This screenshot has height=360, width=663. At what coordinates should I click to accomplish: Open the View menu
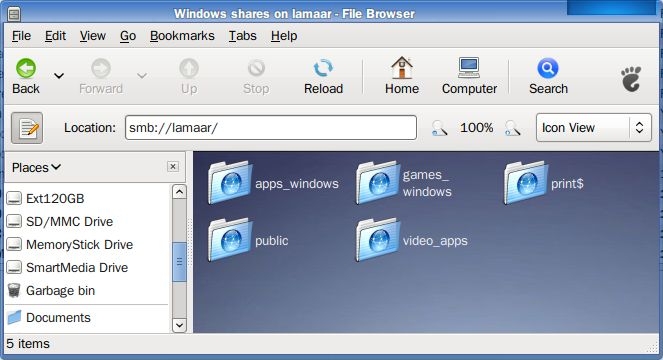93,36
